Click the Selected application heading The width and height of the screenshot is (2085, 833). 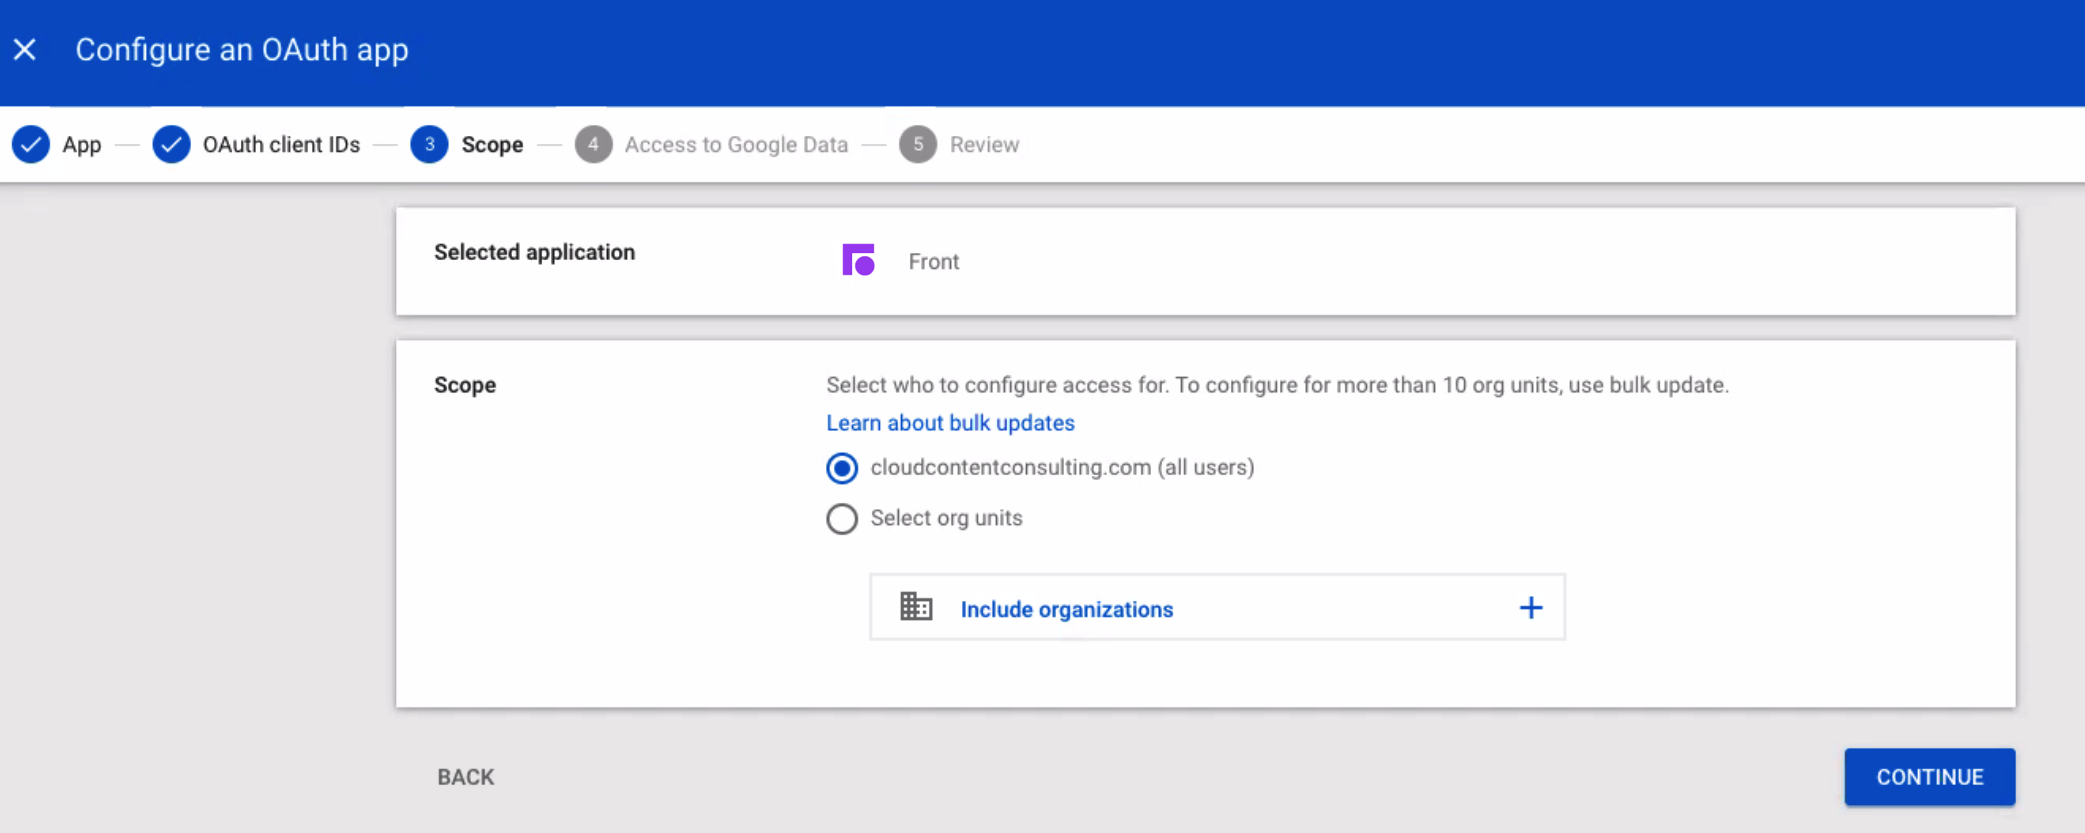click(534, 252)
